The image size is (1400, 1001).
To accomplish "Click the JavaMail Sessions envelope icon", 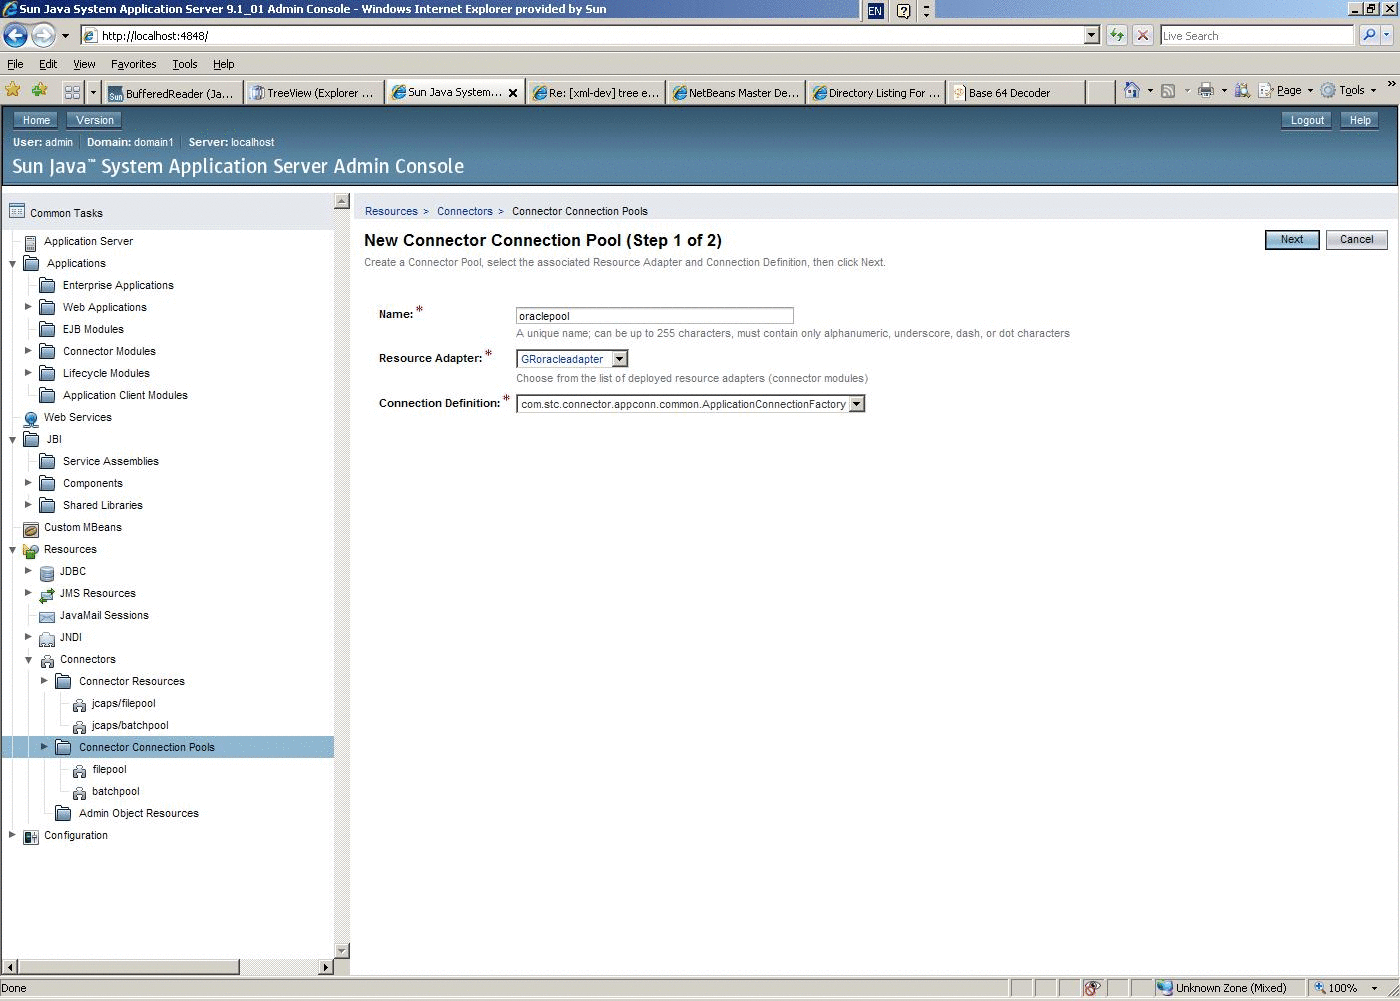I will click(47, 616).
